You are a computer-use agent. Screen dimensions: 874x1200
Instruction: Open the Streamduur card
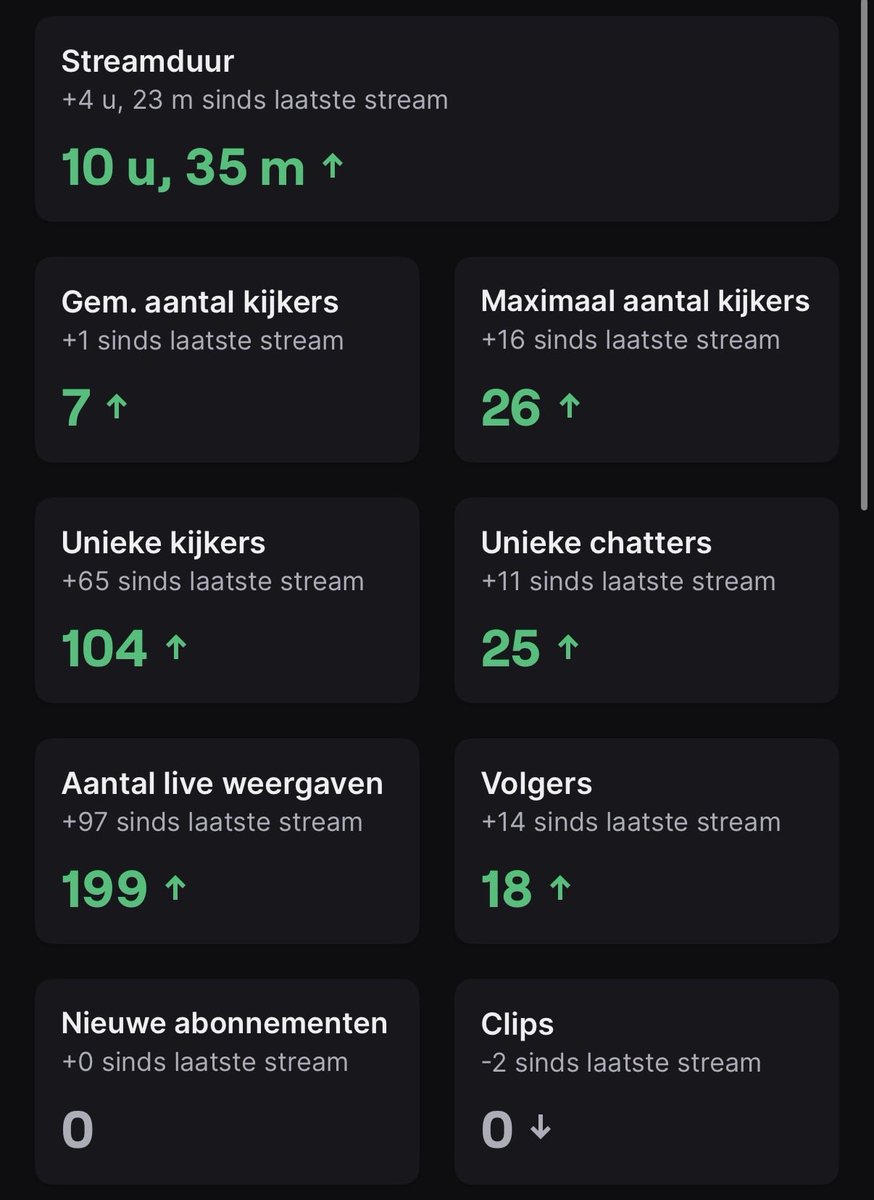point(437,119)
